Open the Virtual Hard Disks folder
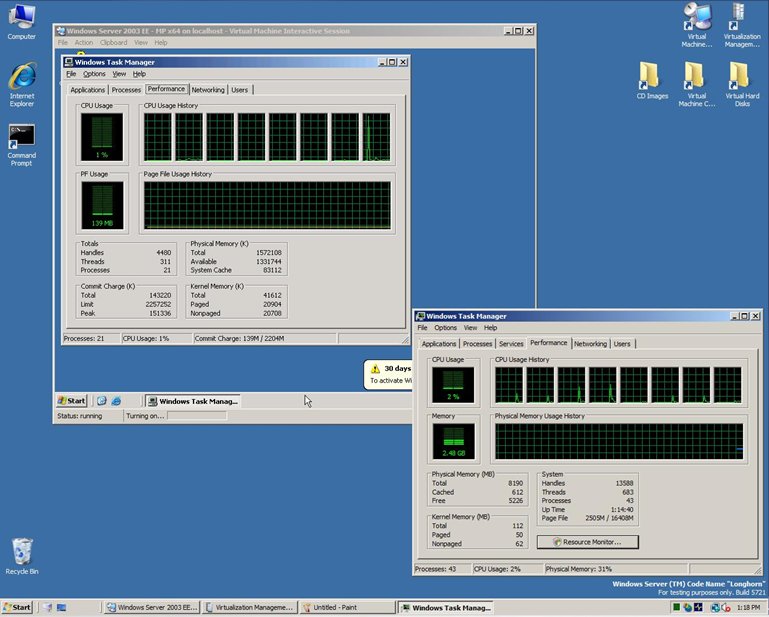This screenshot has height=617, width=769. click(742, 84)
